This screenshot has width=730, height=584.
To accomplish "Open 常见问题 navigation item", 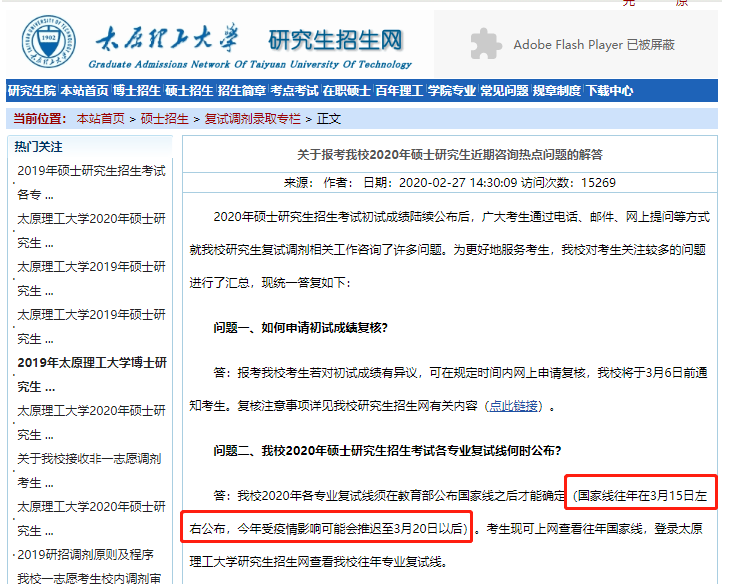I will [504, 90].
